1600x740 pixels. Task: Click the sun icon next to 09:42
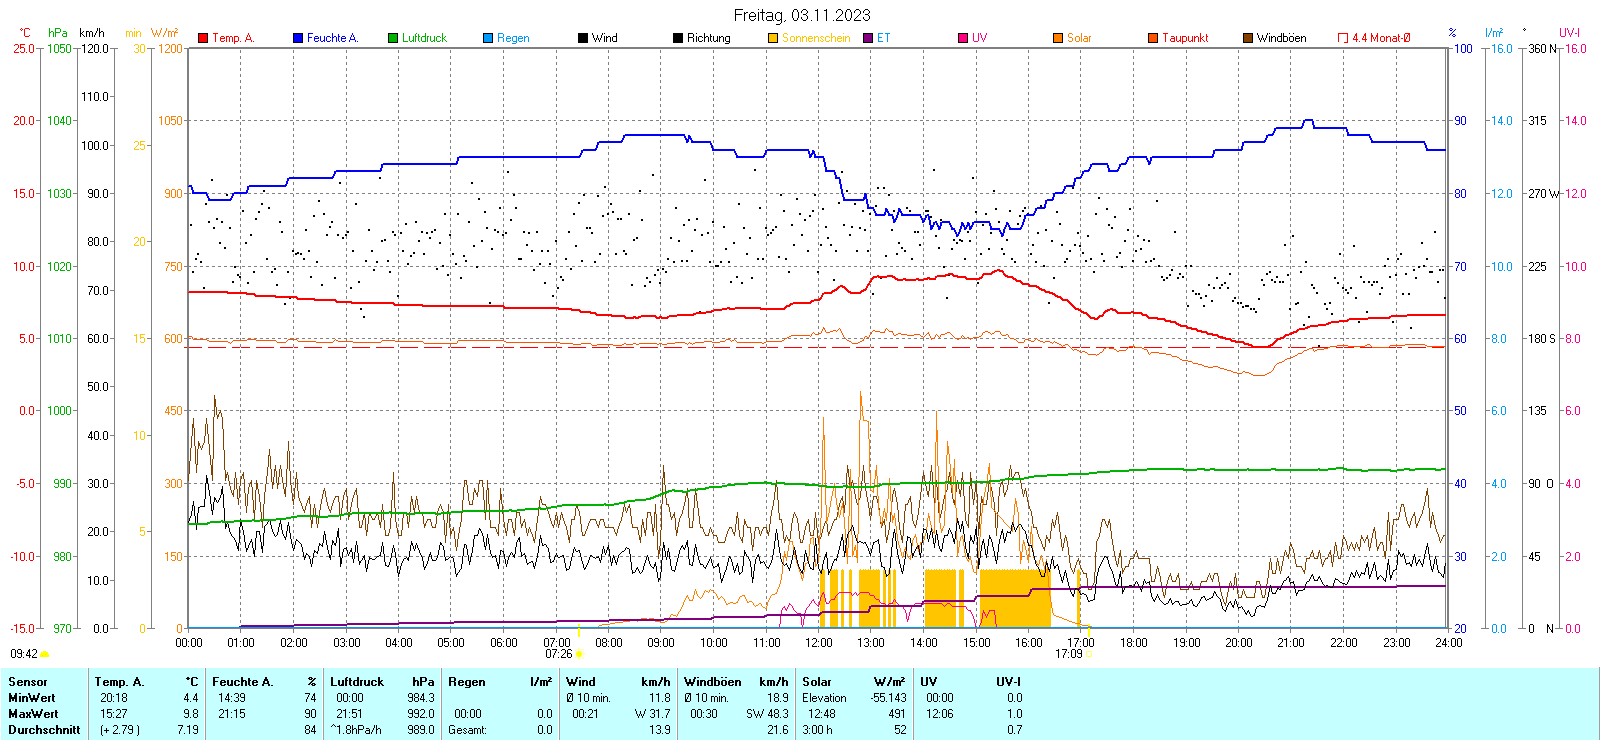pos(44,654)
